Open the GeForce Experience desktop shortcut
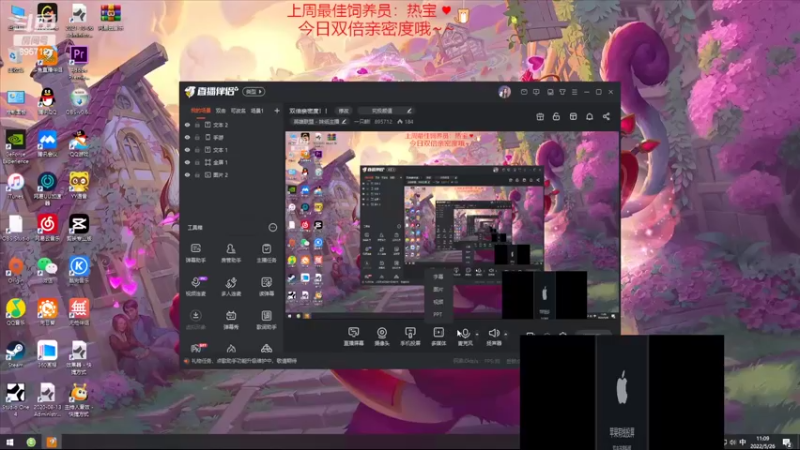The width and height of the screenshot is (800, 450). [x=16, y=147]
